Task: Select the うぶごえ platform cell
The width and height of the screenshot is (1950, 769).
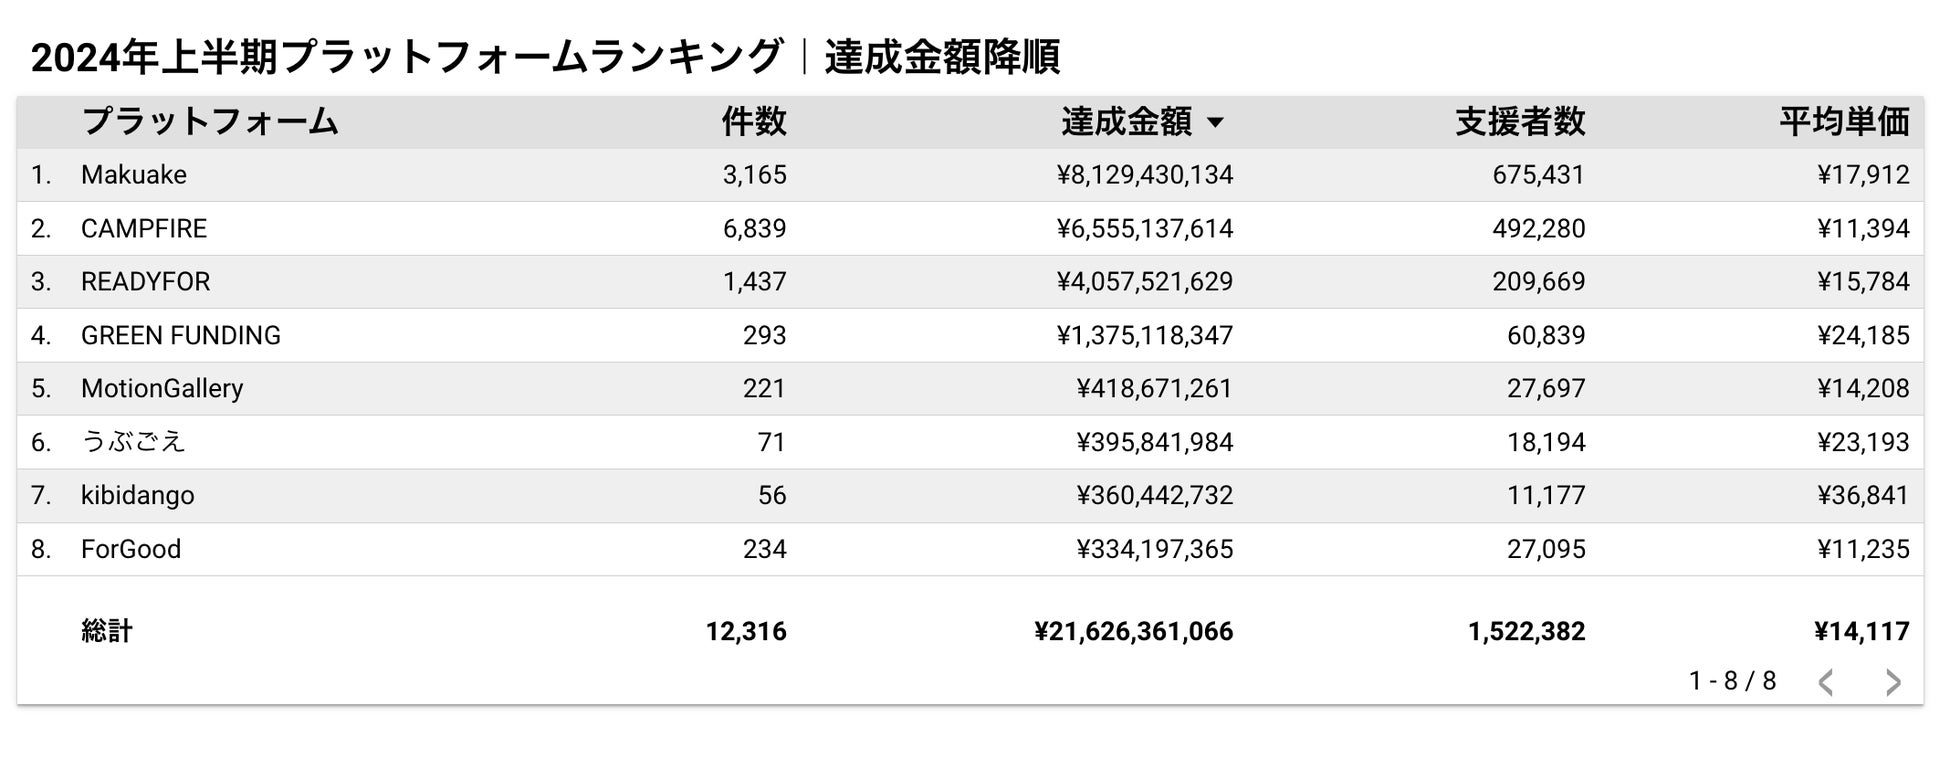Action: click(x=133, y=442)
